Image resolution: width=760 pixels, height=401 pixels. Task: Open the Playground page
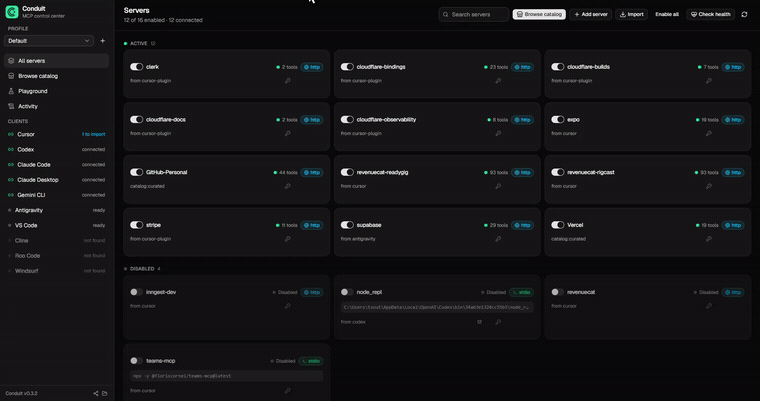point(56,91)
